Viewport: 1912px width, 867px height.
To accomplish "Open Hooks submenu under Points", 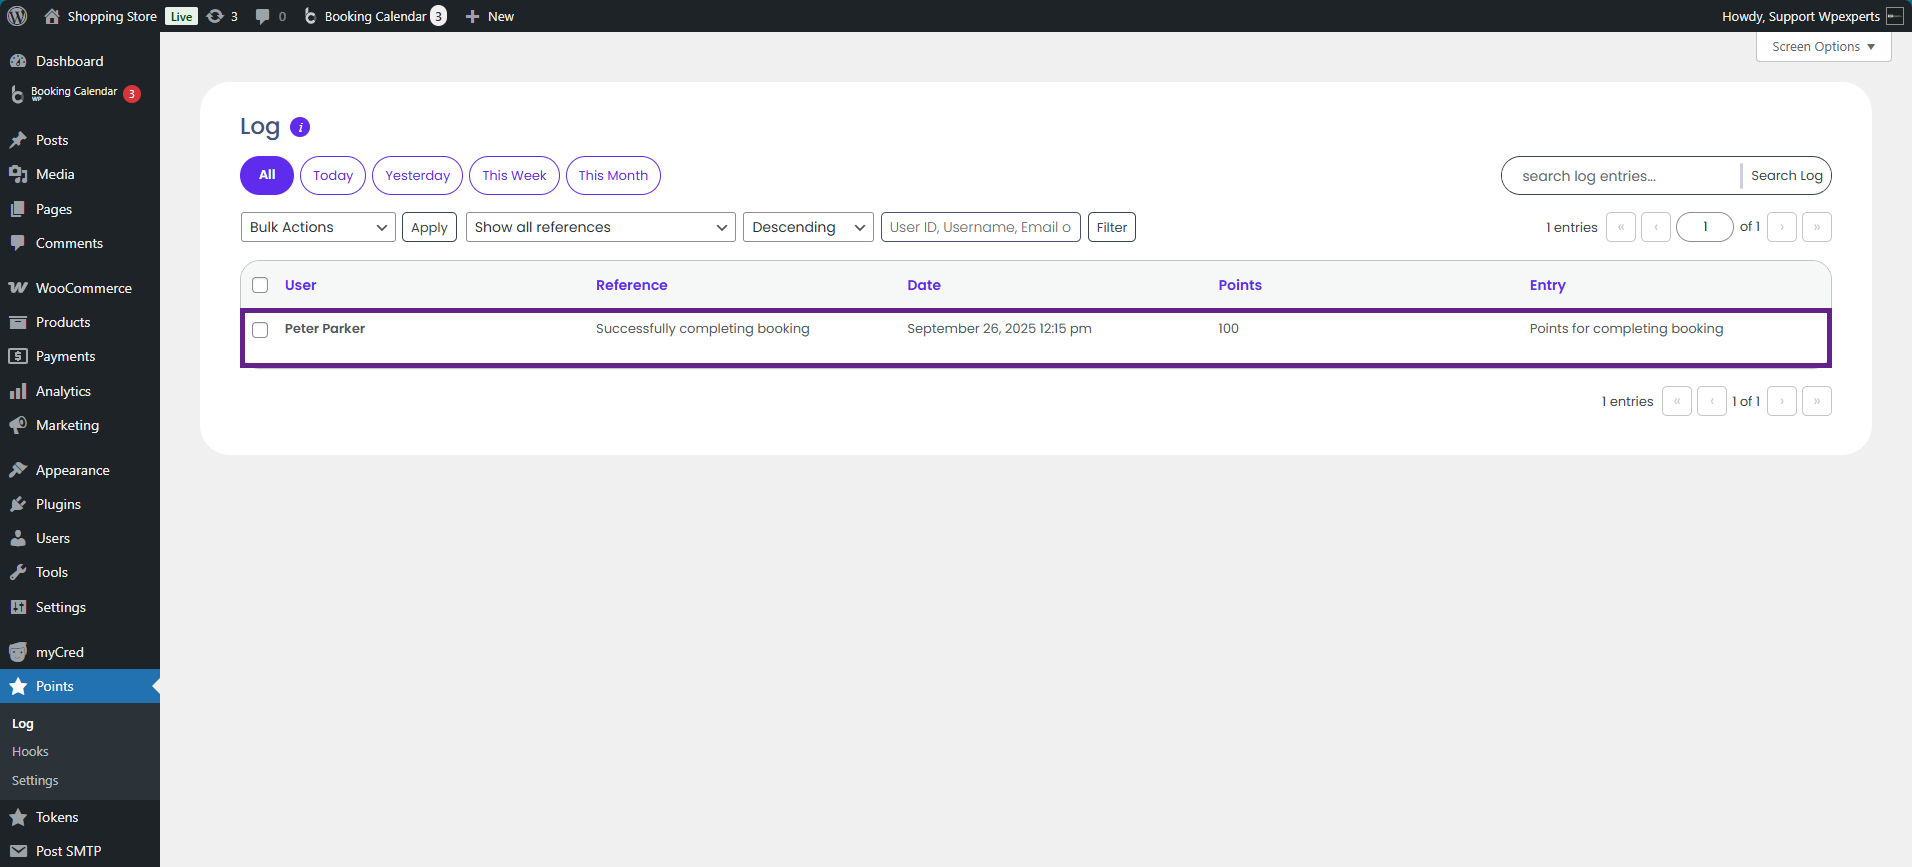I will pos(30,752).
